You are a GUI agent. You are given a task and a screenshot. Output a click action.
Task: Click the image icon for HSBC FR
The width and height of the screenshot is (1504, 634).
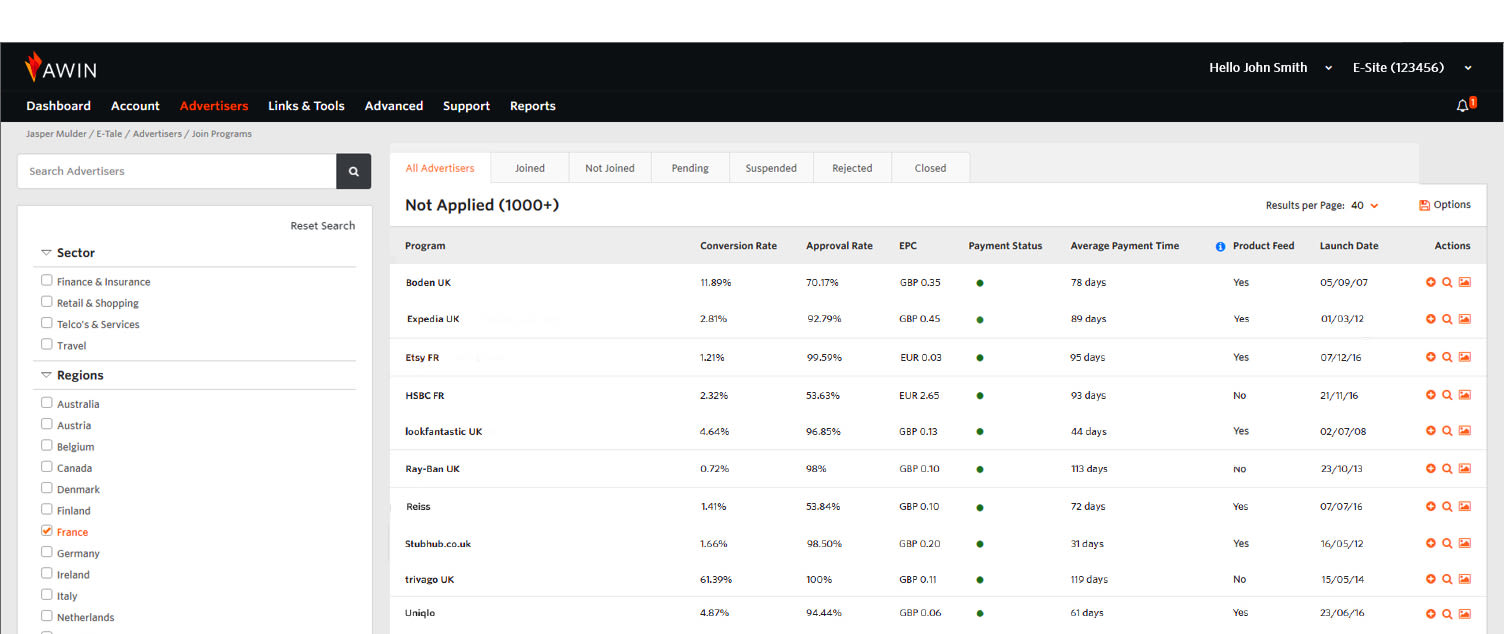point(1465,395)
